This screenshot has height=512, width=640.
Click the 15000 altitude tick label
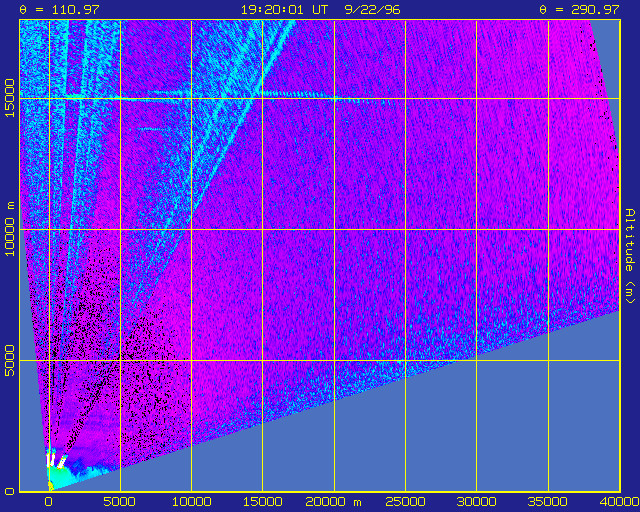[9, 98]
